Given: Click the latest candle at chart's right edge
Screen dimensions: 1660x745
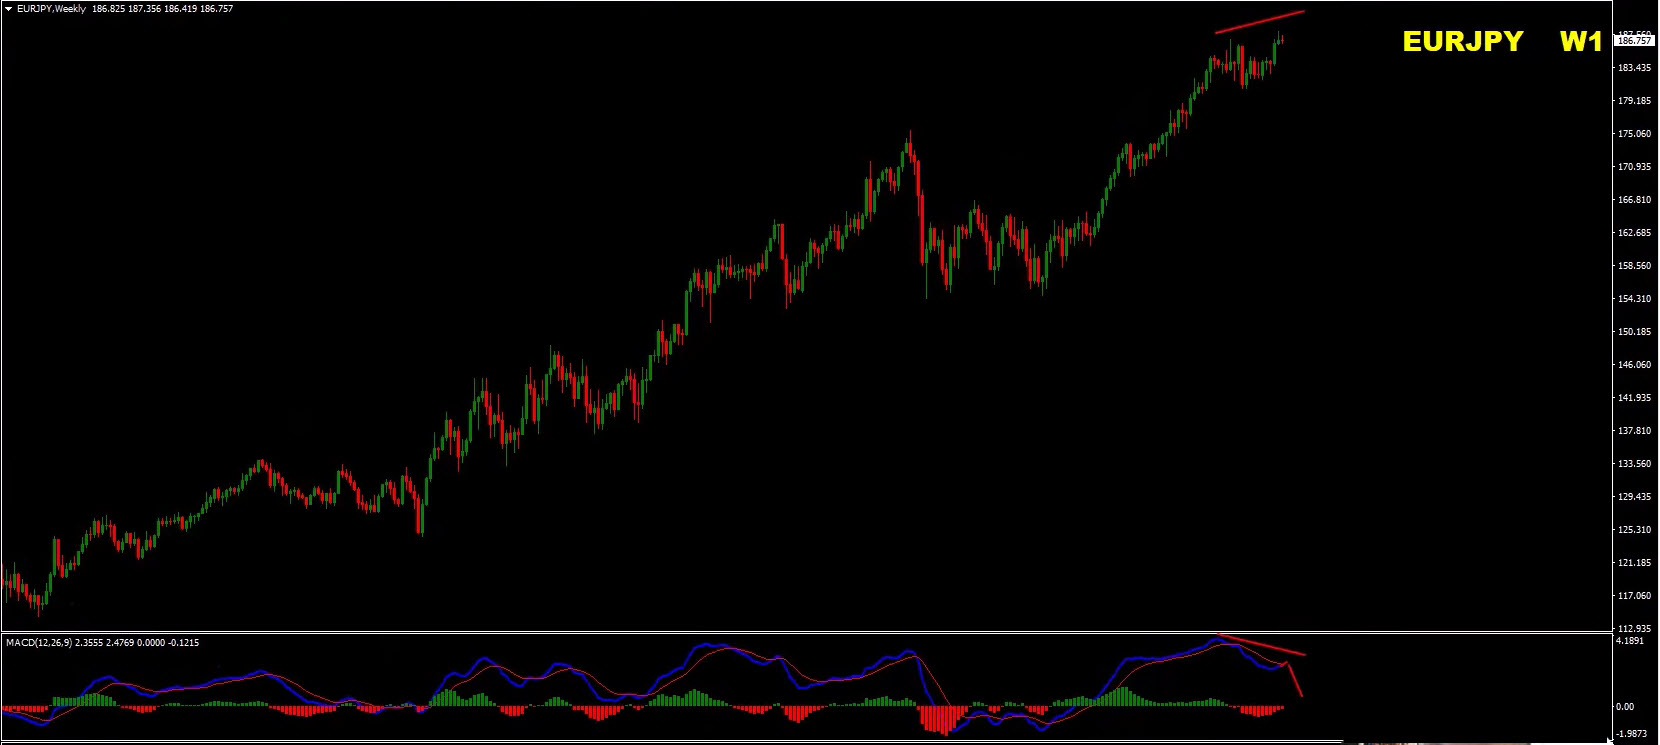Looking at the screenshot, I should tap(1281, 40).
